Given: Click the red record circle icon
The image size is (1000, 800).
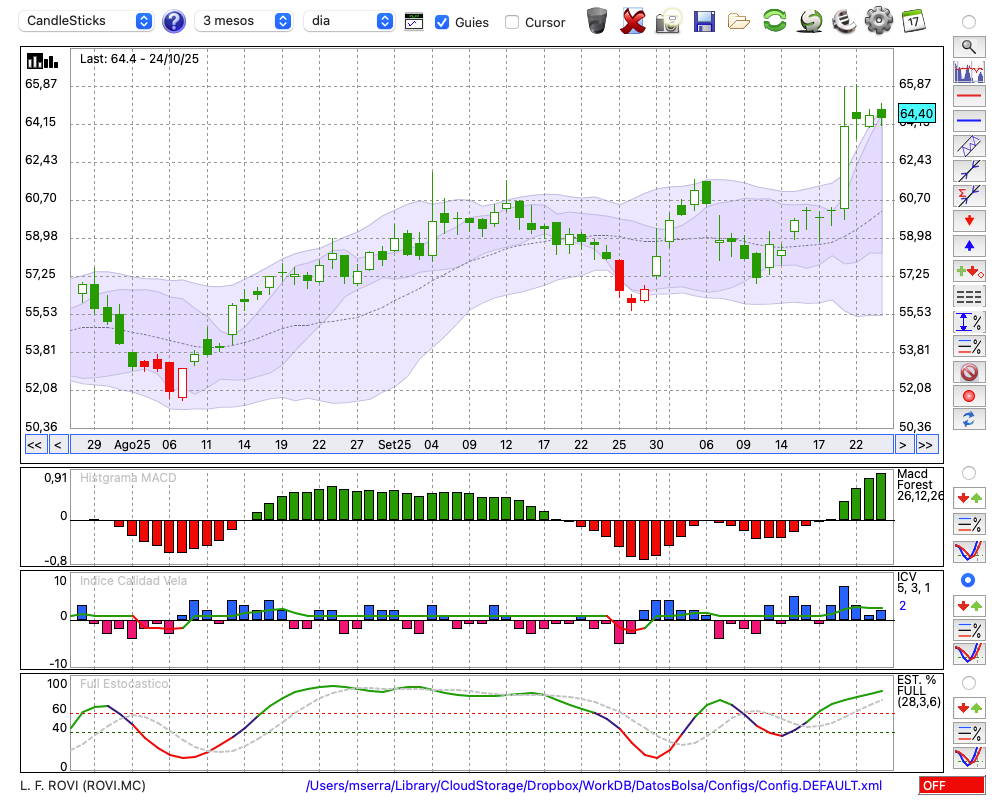Looking at the screenshot, I should click(969, 396).
